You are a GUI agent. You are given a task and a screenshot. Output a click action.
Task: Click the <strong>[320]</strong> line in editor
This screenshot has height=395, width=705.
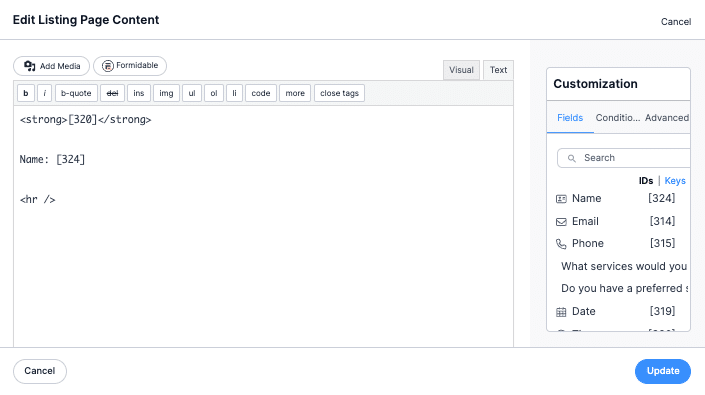pyautogui.click(x=85, y=120)
